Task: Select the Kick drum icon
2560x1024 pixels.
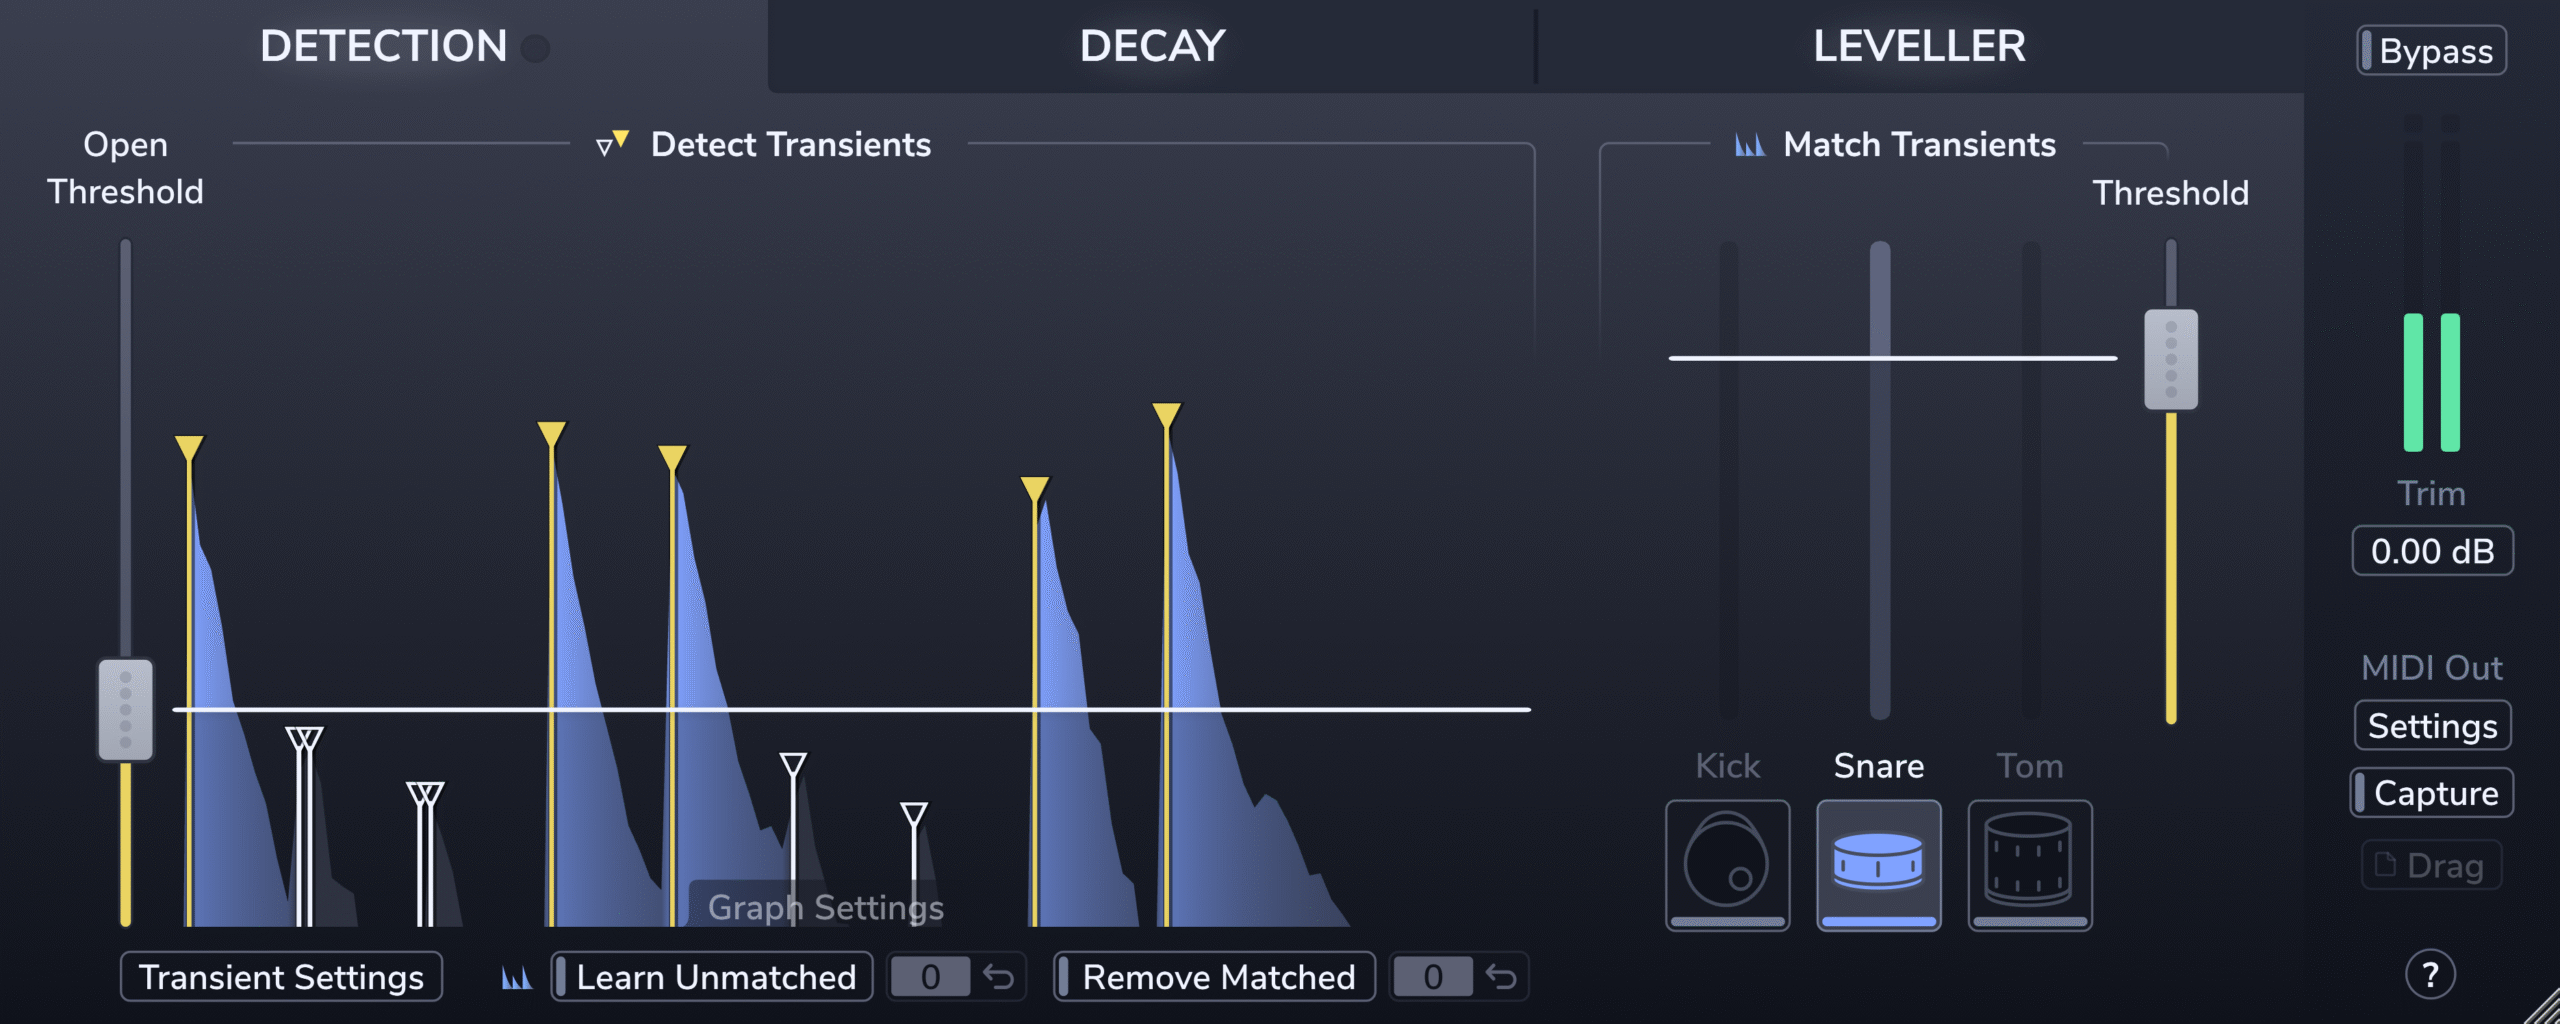Action: 1727,864
